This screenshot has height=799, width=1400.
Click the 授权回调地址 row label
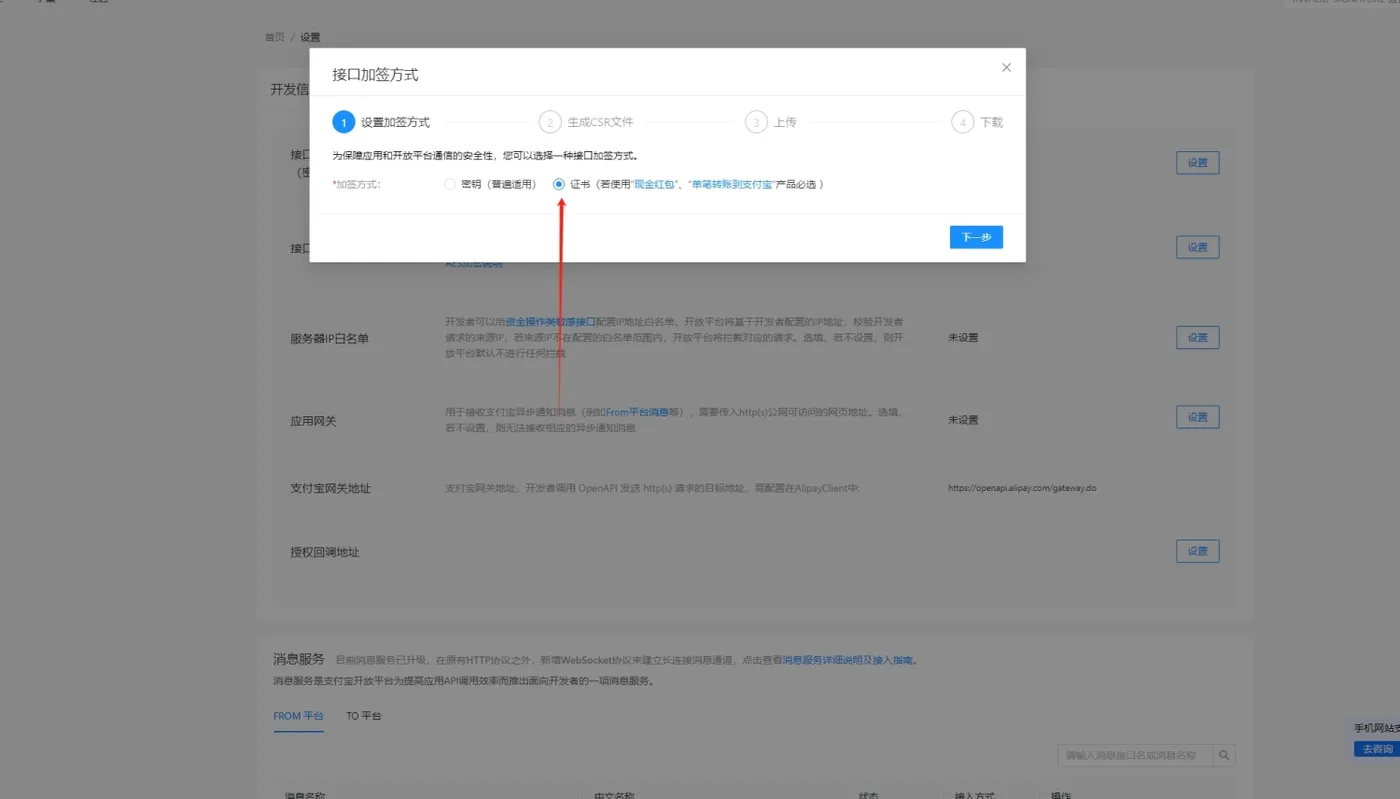[x=324, y=552]
